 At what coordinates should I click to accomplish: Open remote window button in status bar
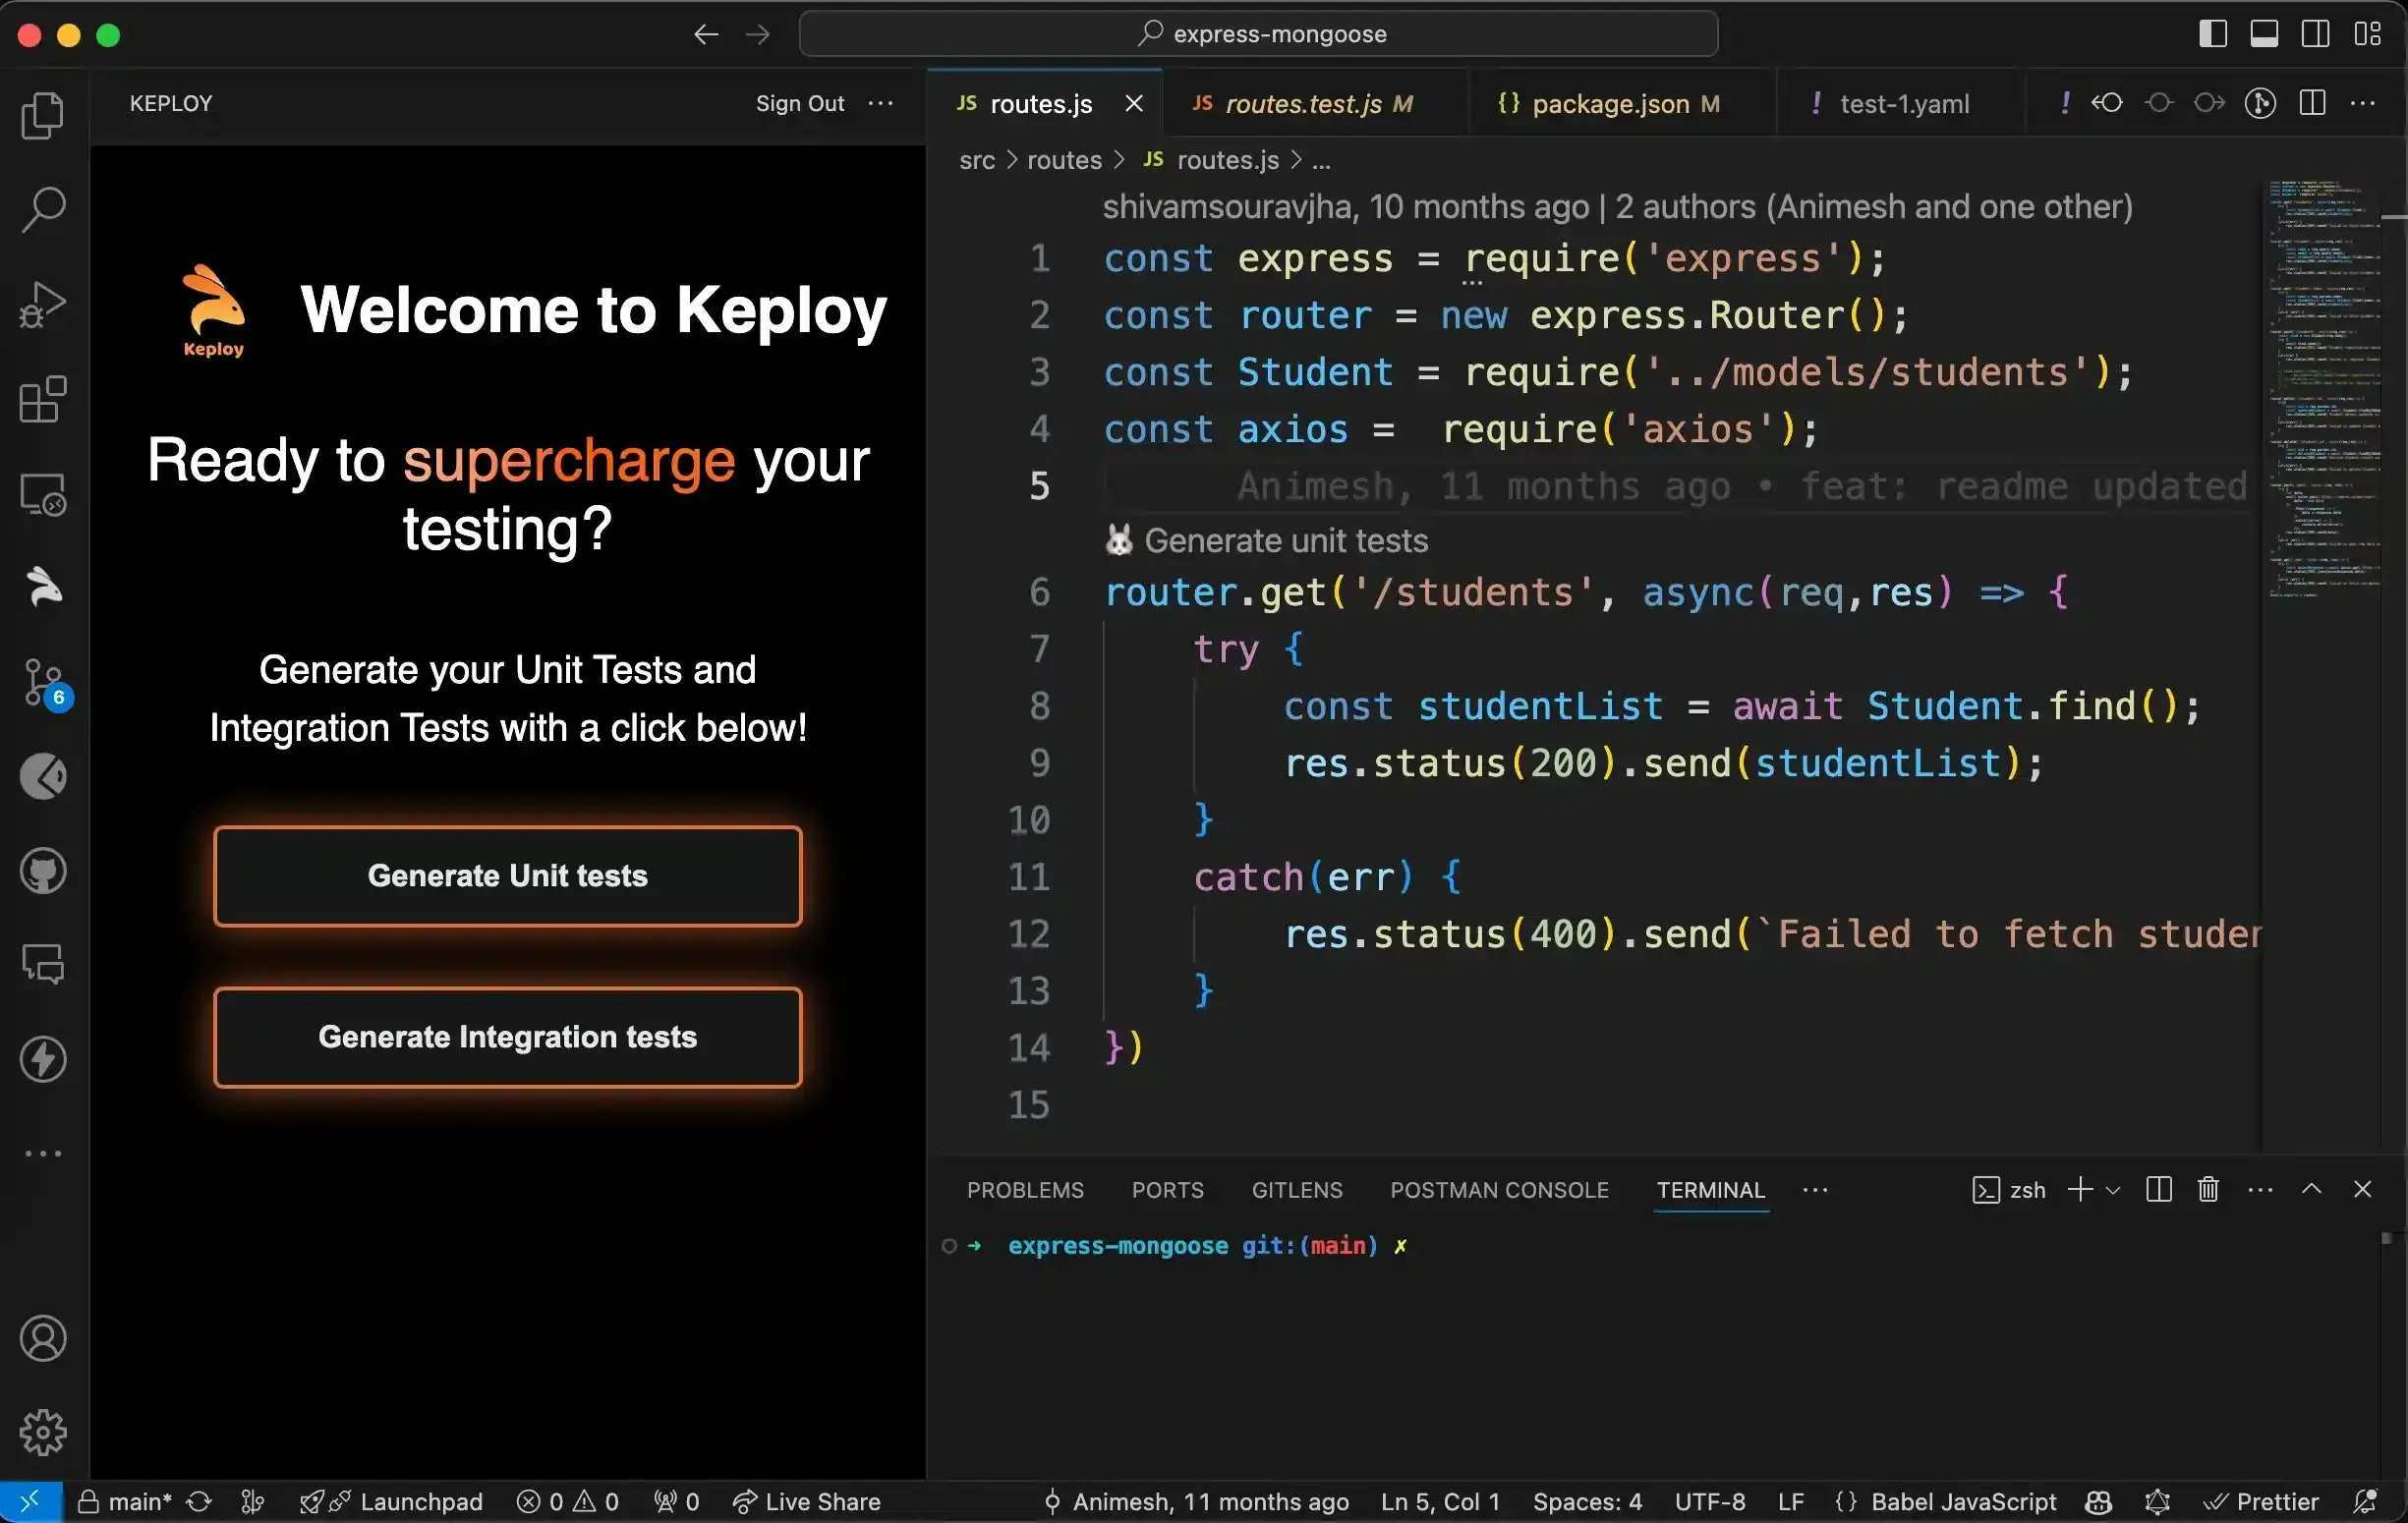point(31,1501)
